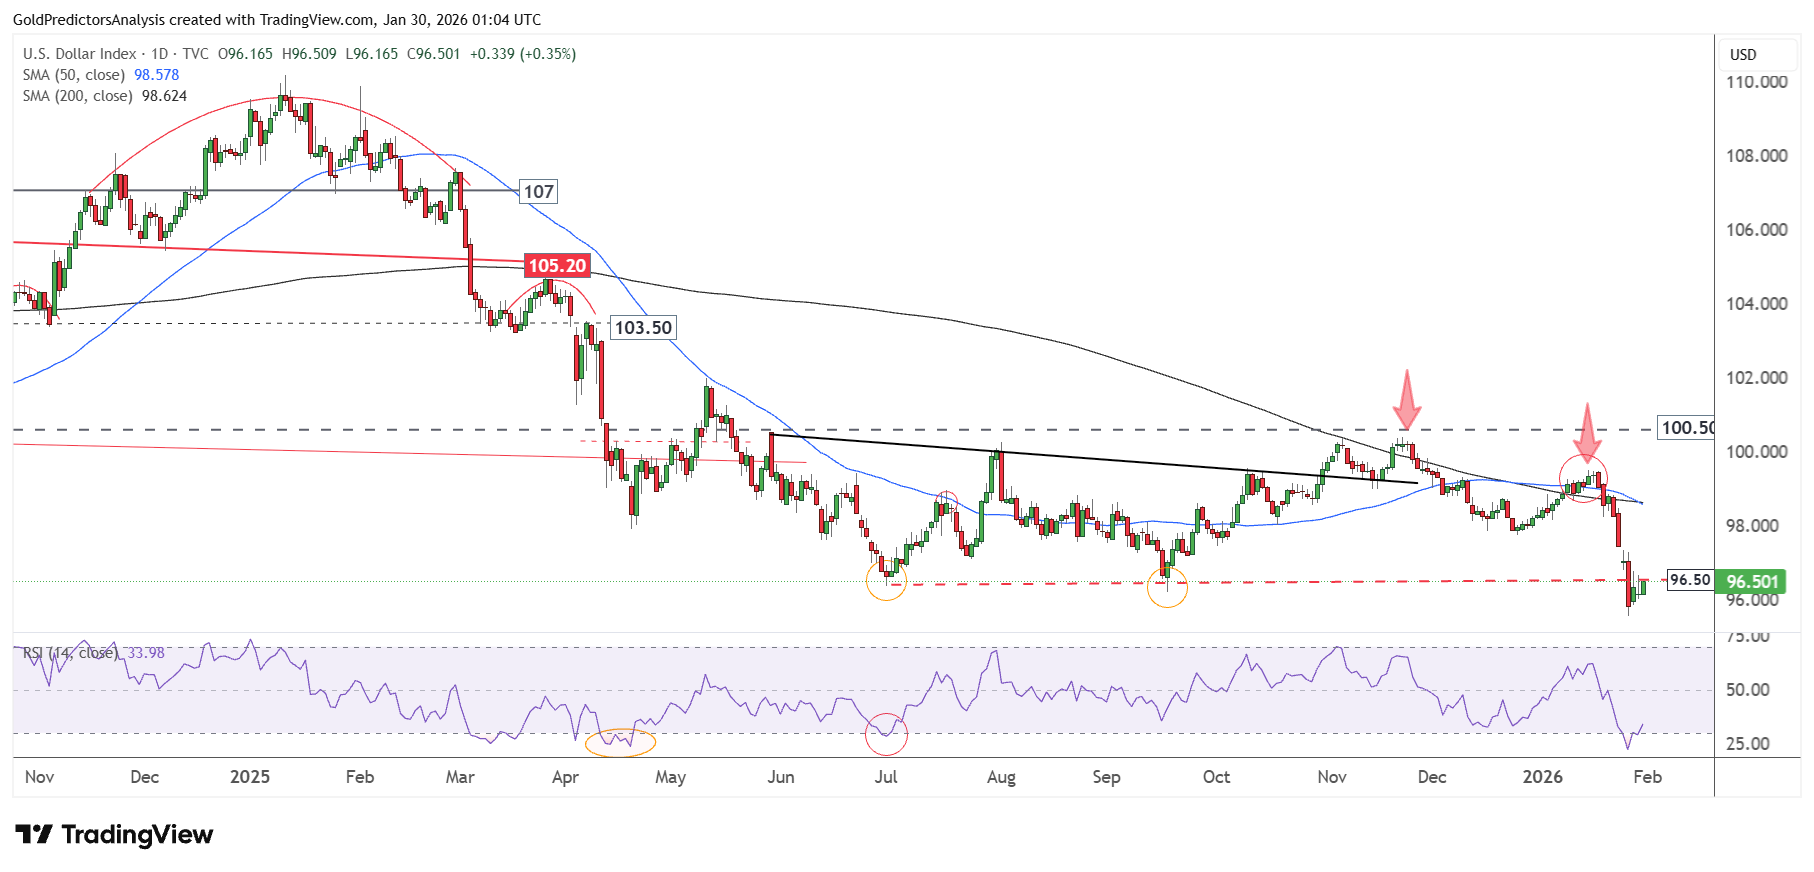
Task: Click the GoldPredictorsAnalysis attribution header text
Action: pyautogui.click(x=277, y=19)
